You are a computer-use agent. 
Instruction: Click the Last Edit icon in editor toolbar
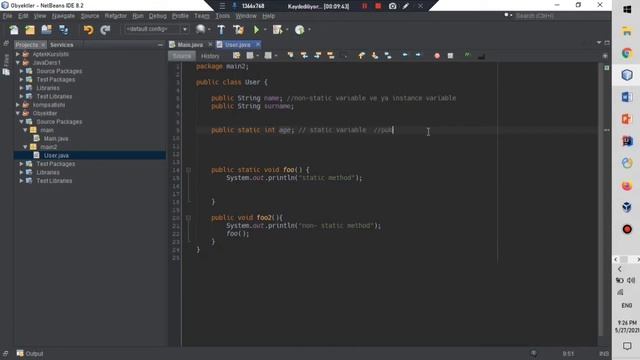[x=236, y=56]
